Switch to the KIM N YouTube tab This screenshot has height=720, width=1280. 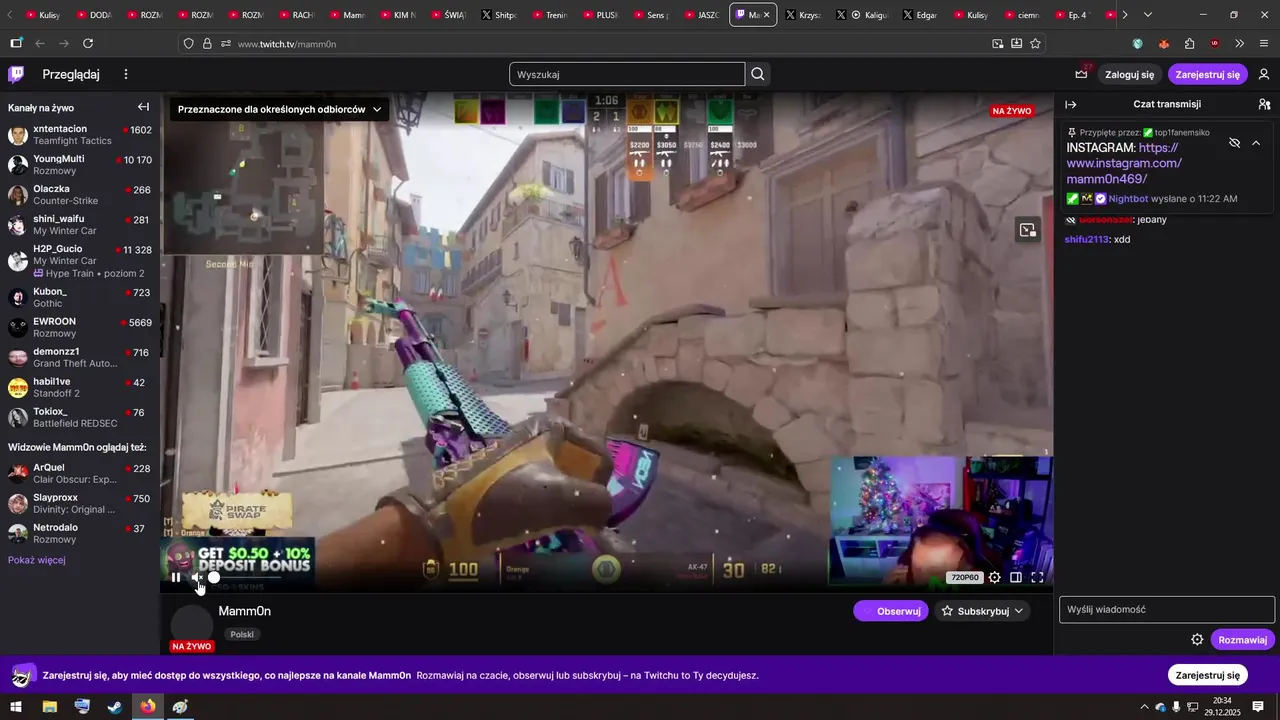point(396,15)
